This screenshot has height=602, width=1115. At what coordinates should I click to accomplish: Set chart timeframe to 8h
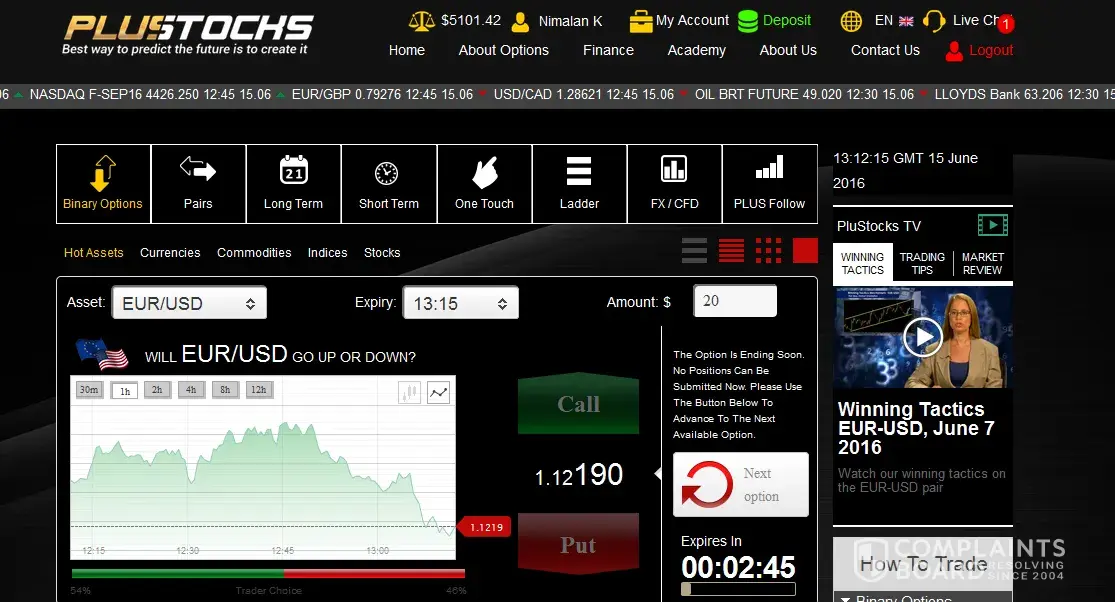[x=225, y=389]
